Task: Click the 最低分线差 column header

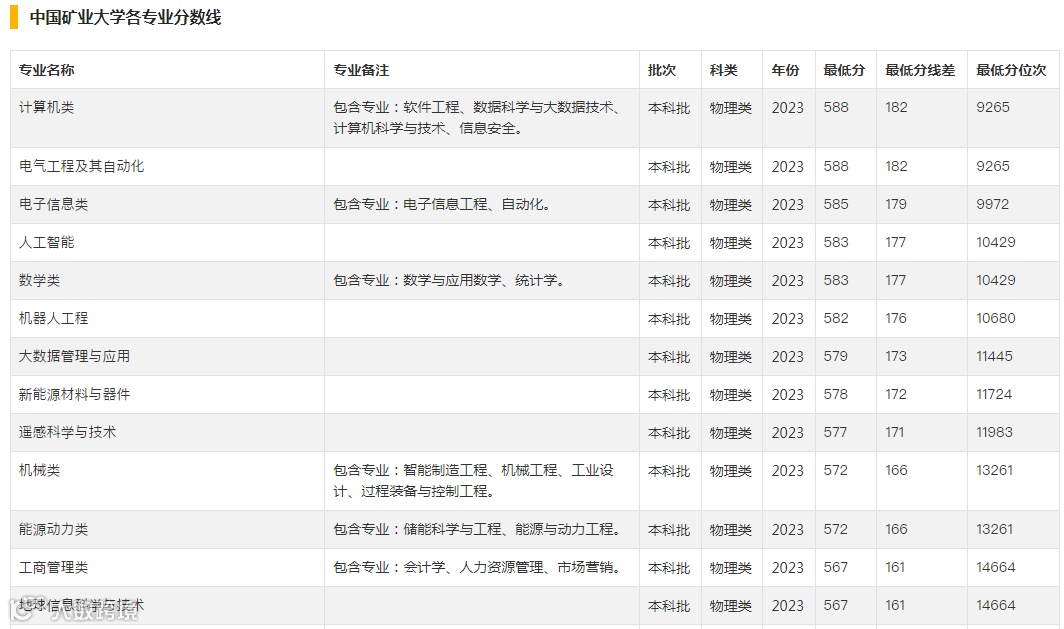Action: pos(920,70)
